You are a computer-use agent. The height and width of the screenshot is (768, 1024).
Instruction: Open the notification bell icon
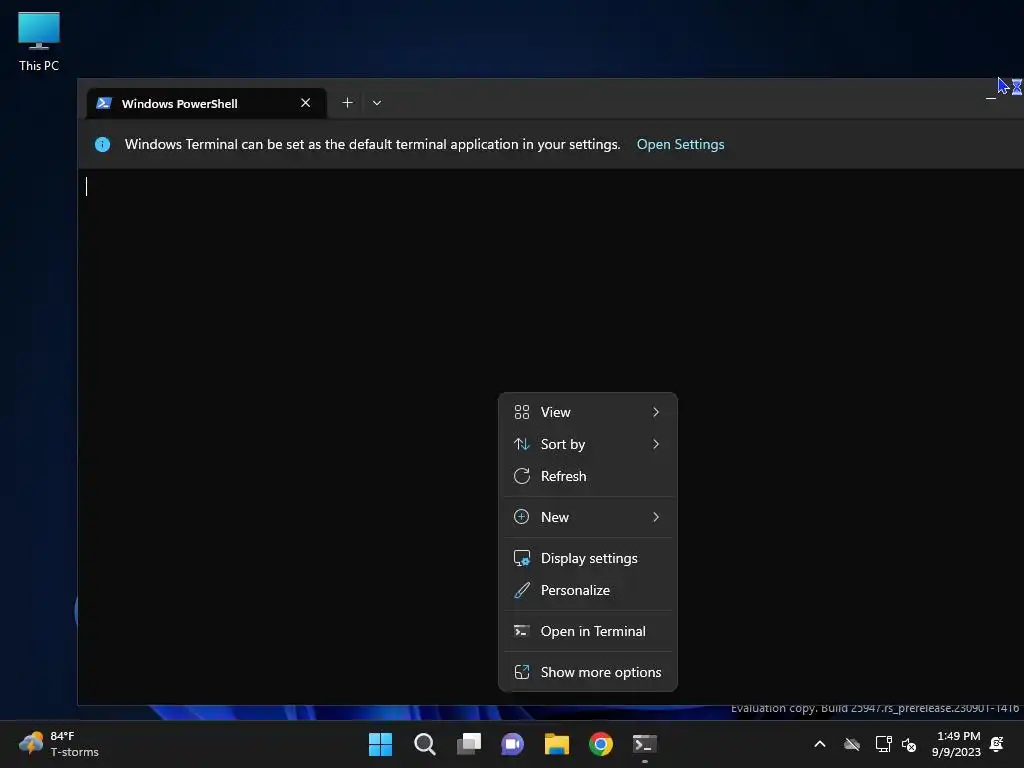[x=997, y=744]
